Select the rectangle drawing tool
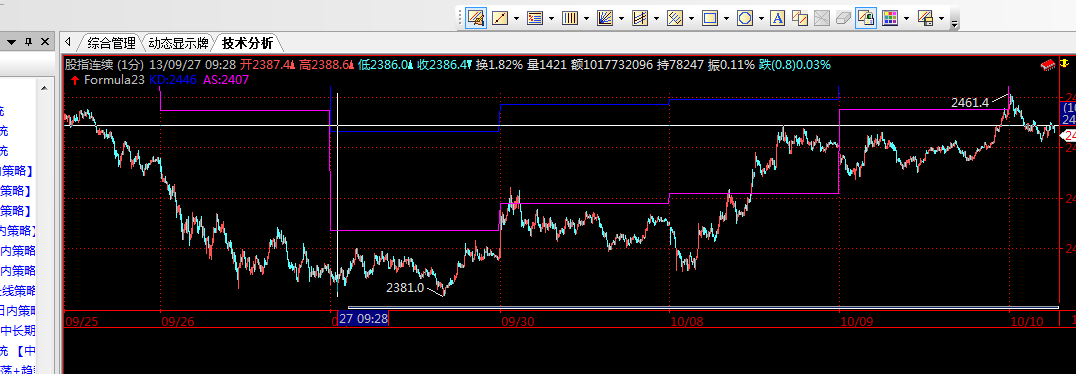 [x=710, y=18]
